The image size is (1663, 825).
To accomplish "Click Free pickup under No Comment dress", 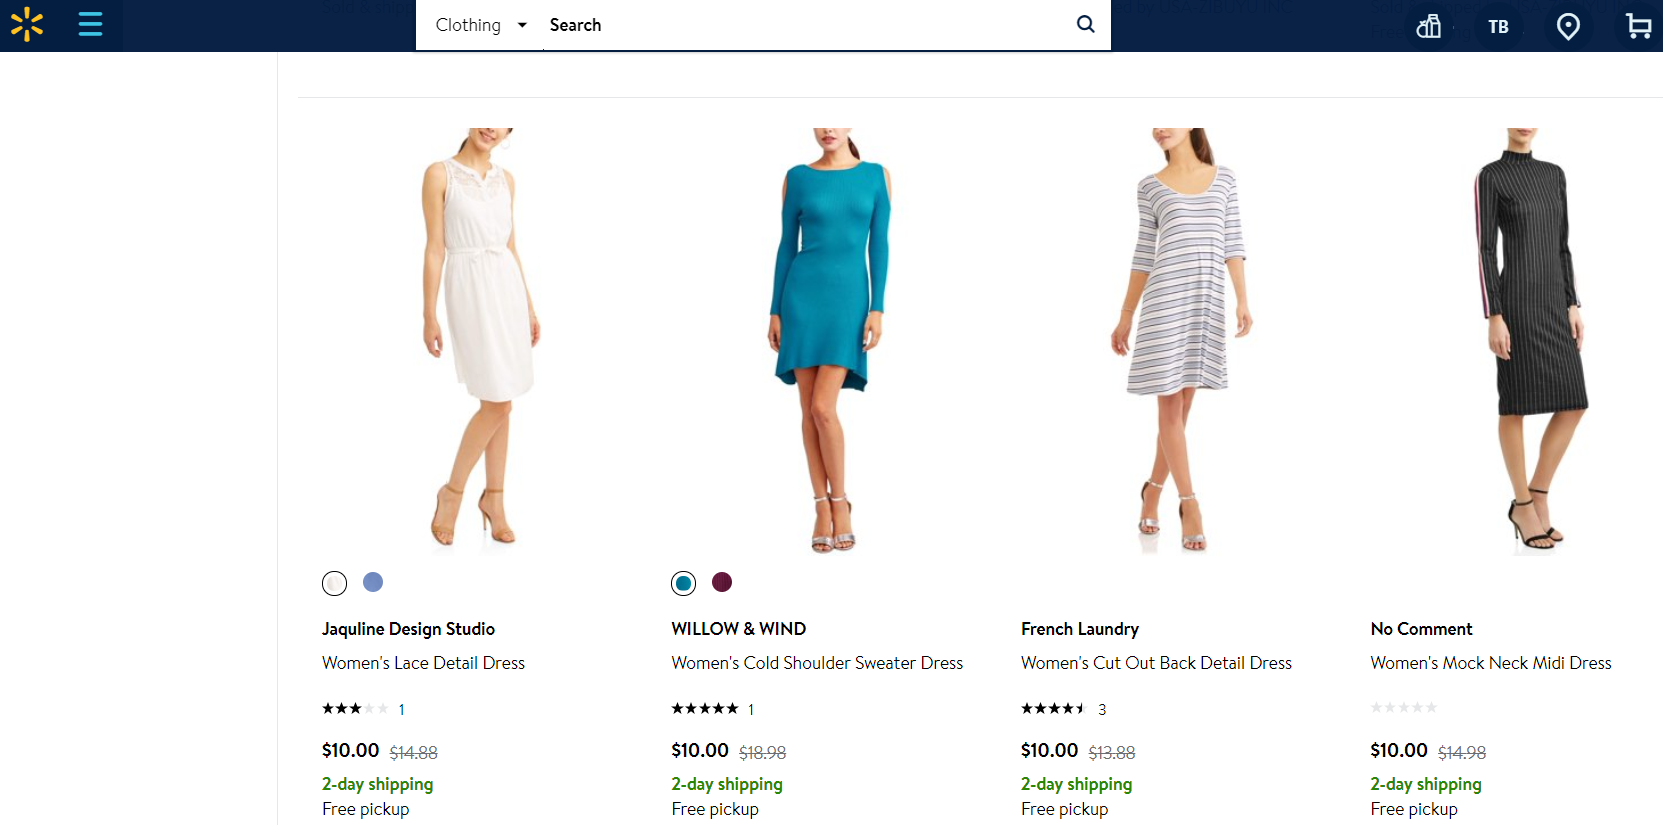I will (x=1414, y=809).
